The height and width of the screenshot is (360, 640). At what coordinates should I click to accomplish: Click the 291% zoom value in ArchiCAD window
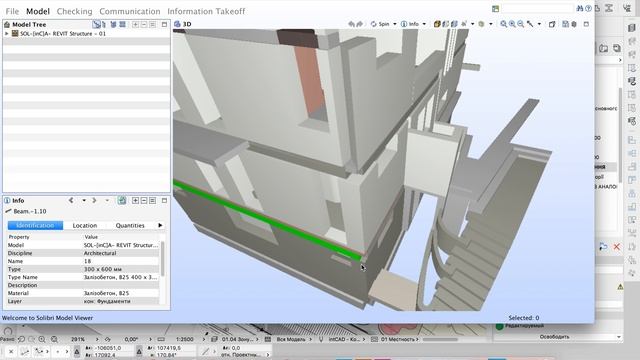pyautogui.click(x=78, y=339)
